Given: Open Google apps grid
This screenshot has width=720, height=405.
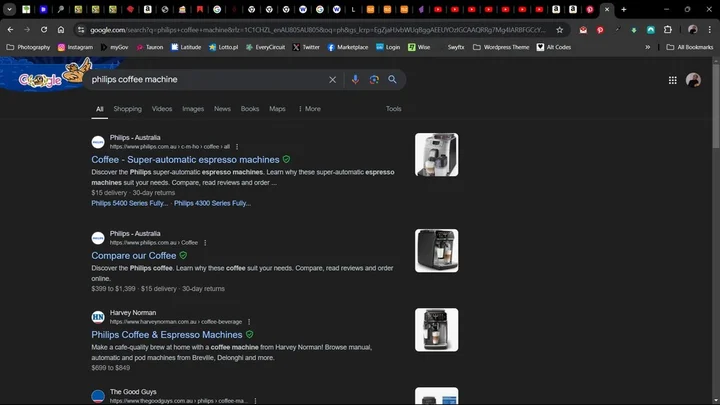Looking at the screenshot, I should point(672,80).
